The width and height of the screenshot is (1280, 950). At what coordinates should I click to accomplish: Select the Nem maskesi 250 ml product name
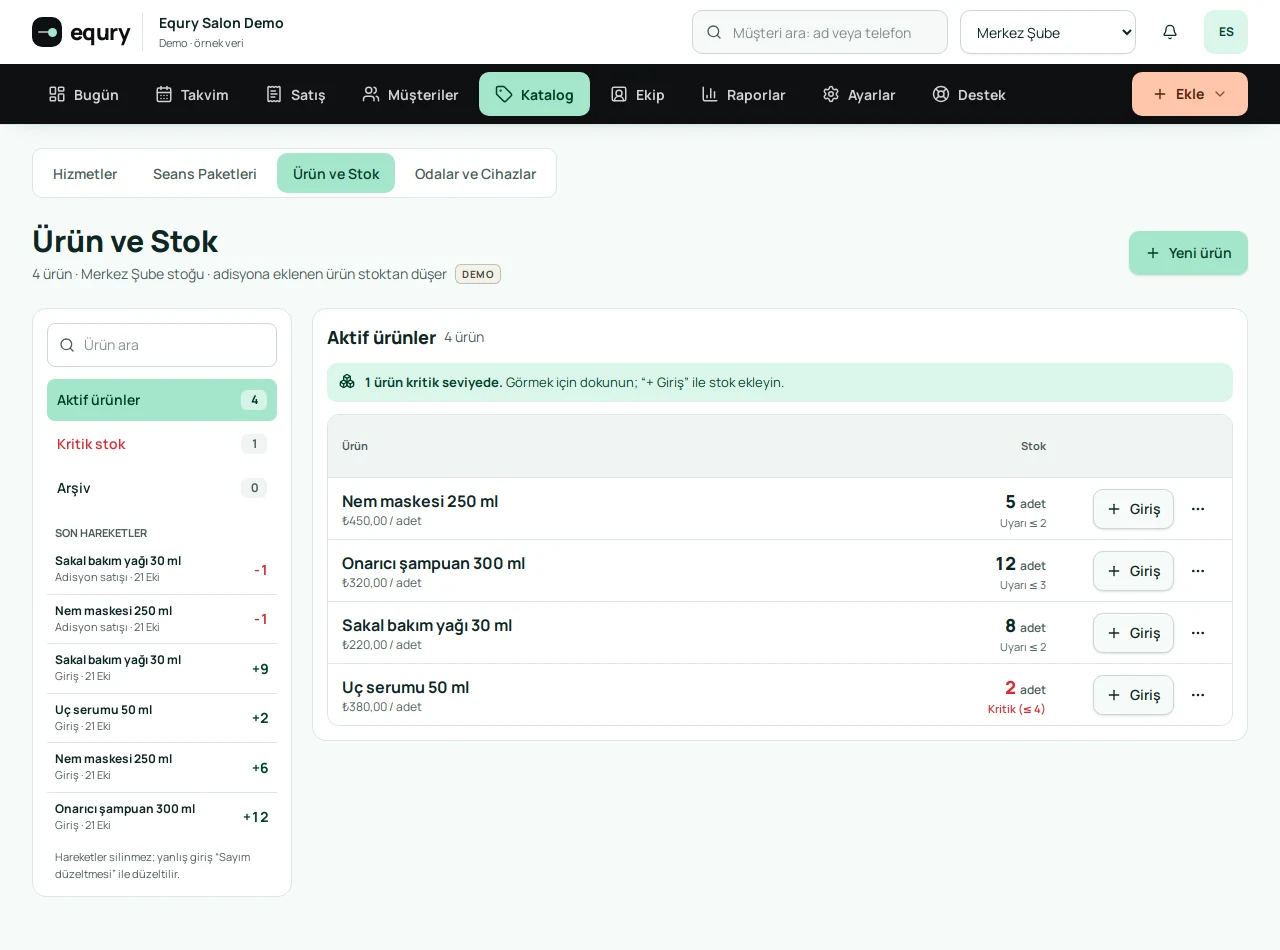pyautogui.click(x=420, y=501)
